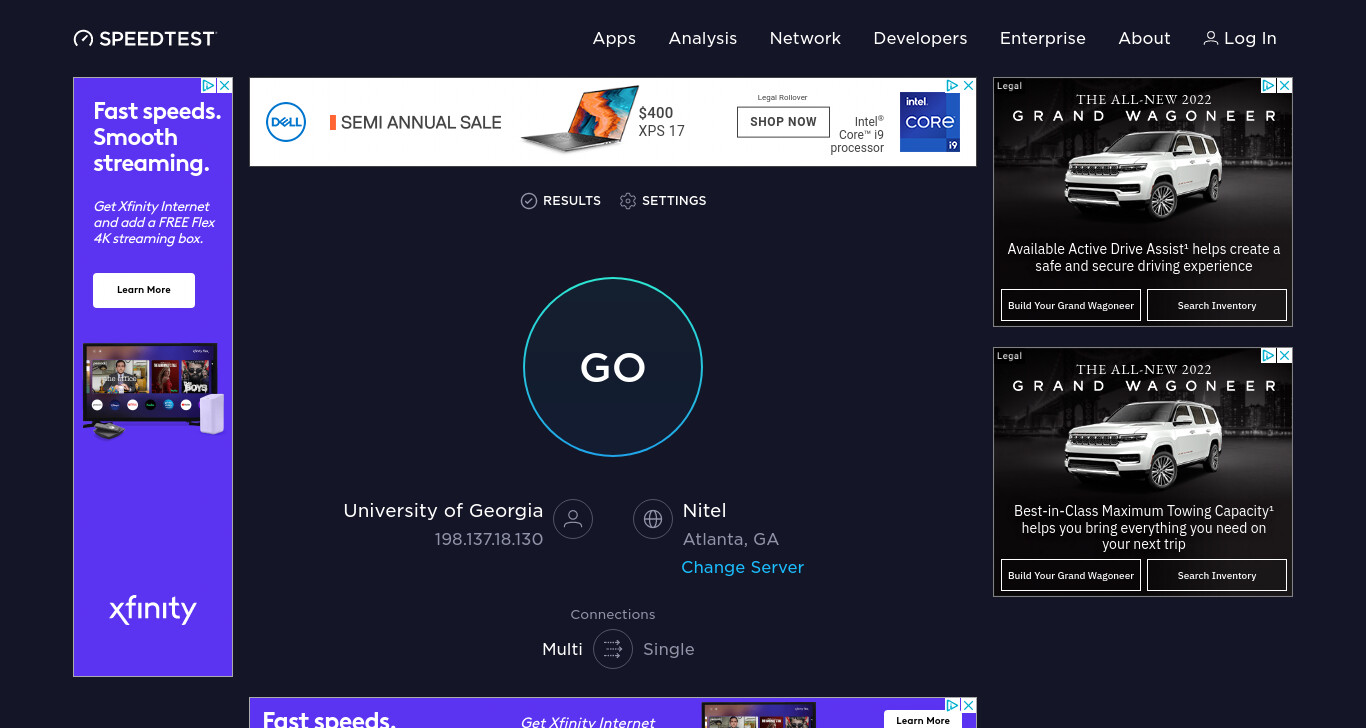
Task: Close the bottom Grand Wagoneer ad
Action: (1285, 356)
